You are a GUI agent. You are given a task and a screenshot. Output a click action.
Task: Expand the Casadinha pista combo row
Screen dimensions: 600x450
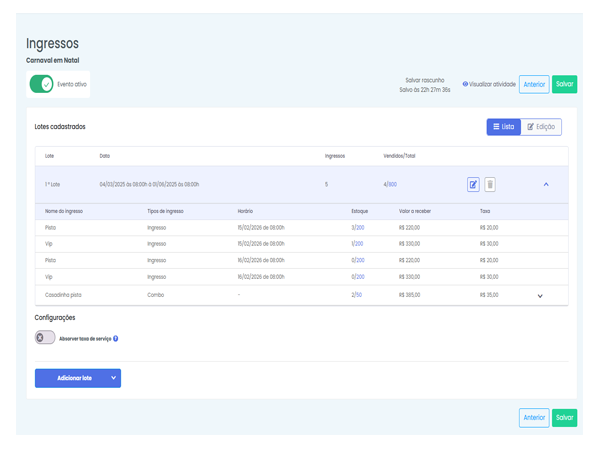(x=540, y=296)
